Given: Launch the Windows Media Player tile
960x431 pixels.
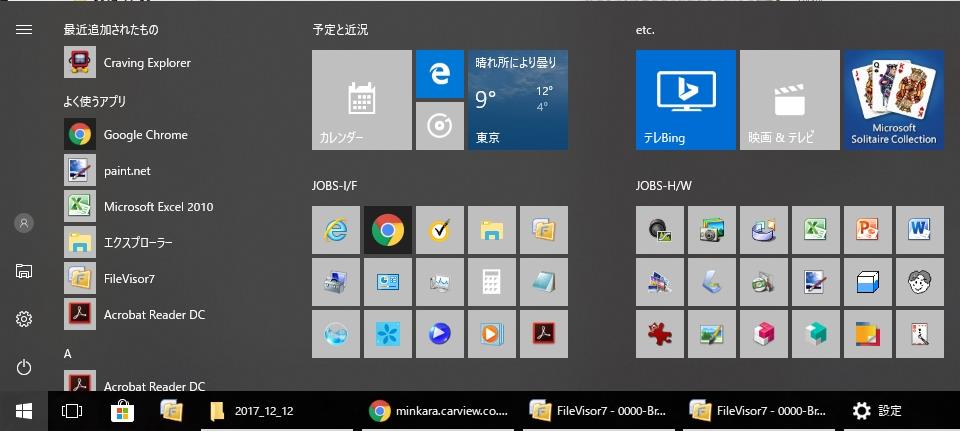Looking at the screenshot, I should pos(492,334).
